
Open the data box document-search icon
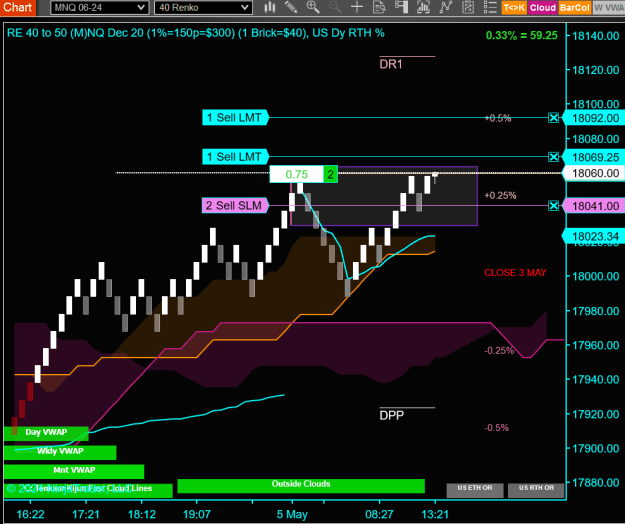(379, 7)
